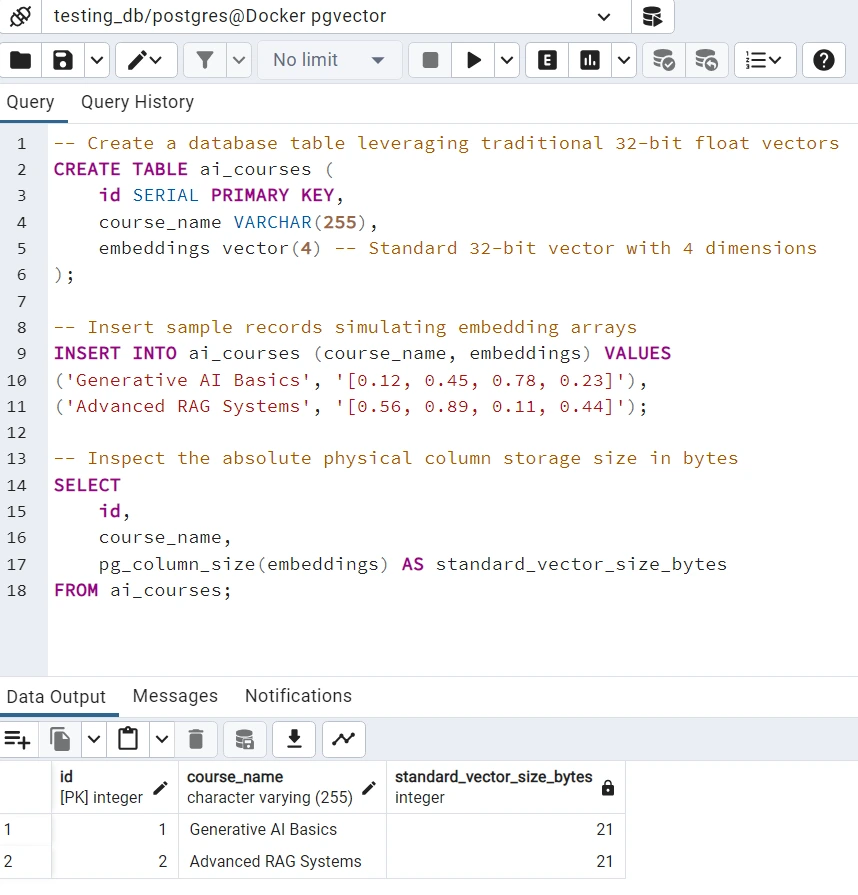Screen dimensions: 858x895
Task: Copy selected result rows
Action: 60,739
